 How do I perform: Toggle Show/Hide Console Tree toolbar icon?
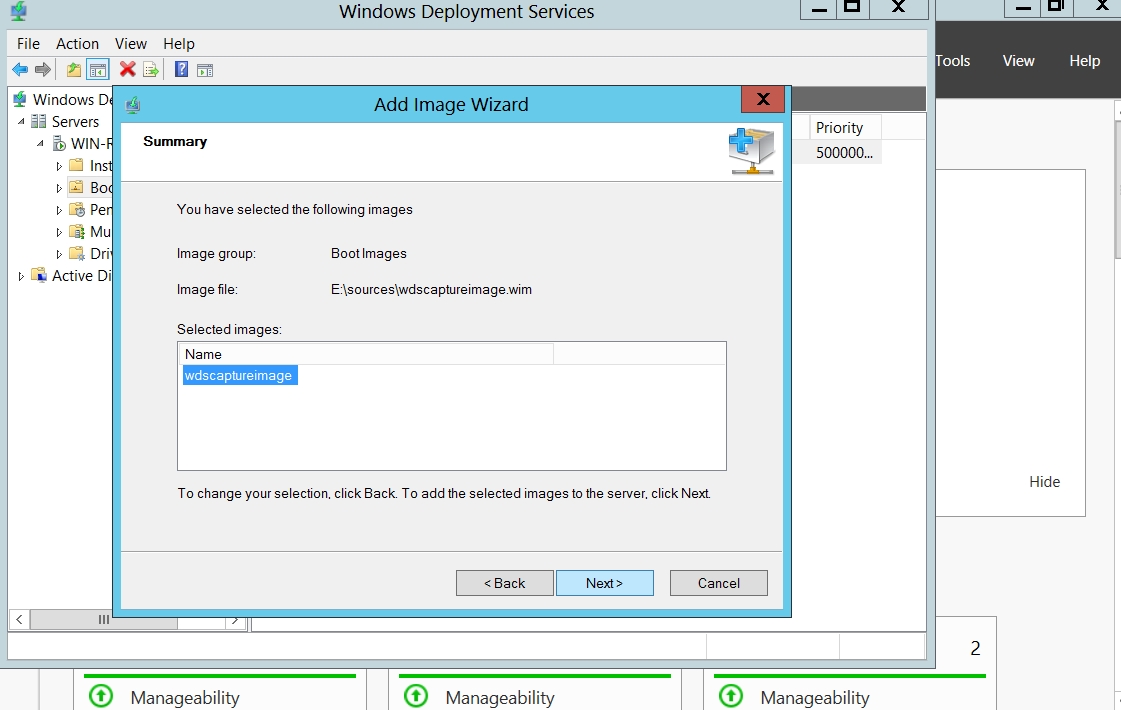click(x=97, y=69)
